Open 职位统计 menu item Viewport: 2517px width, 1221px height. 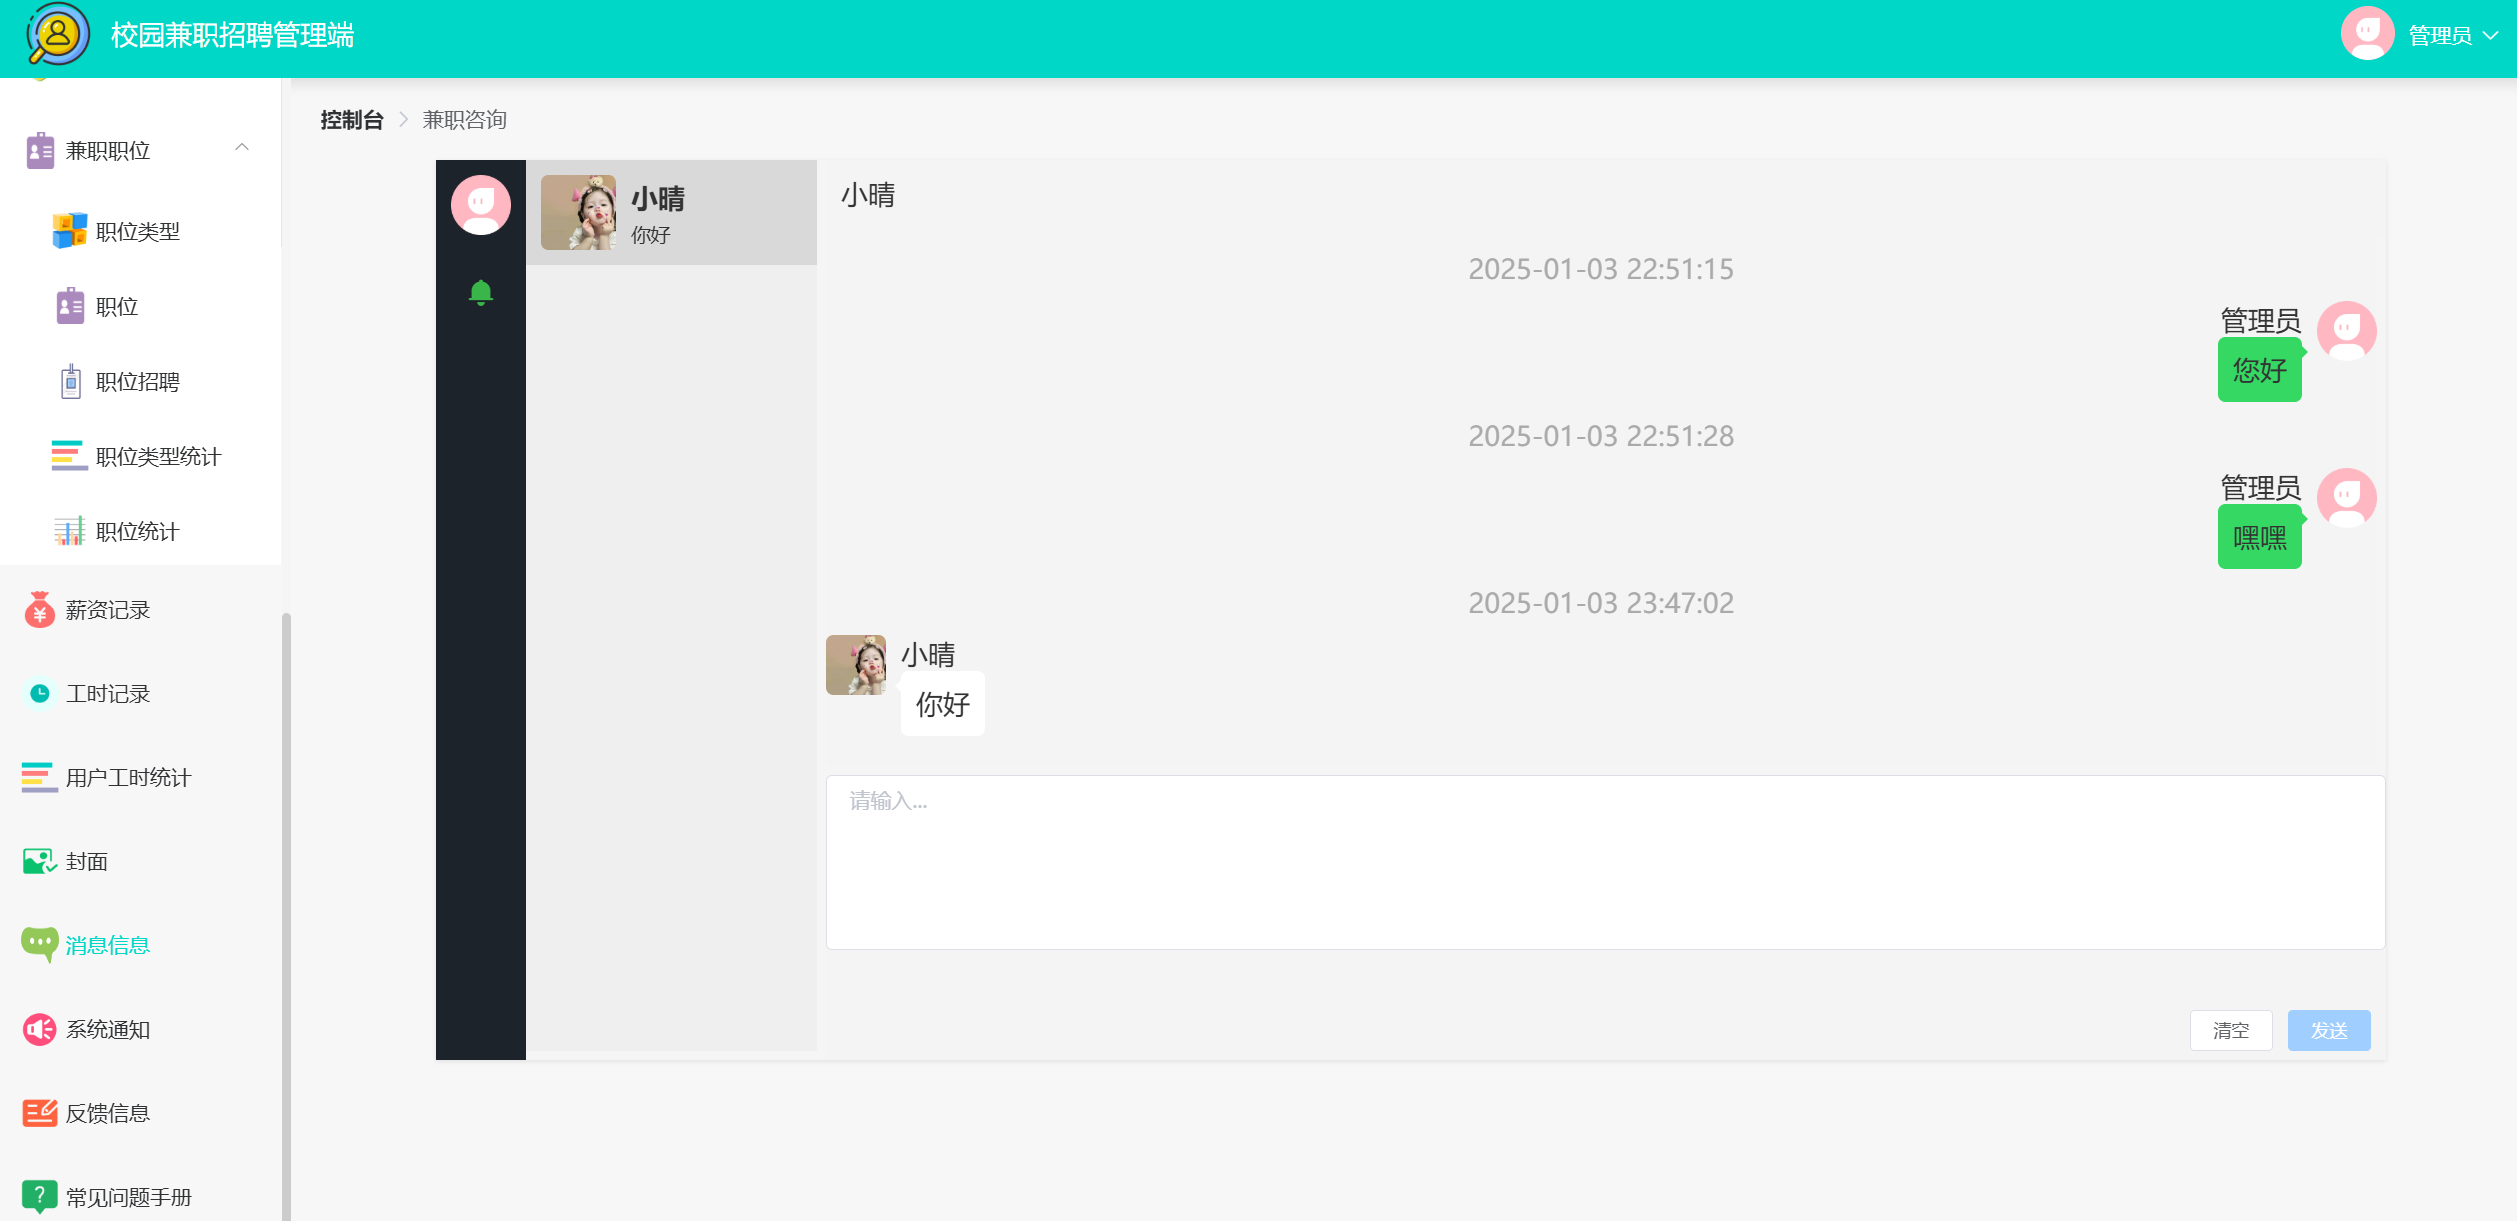pyautogui.click(x=140, y=531)
